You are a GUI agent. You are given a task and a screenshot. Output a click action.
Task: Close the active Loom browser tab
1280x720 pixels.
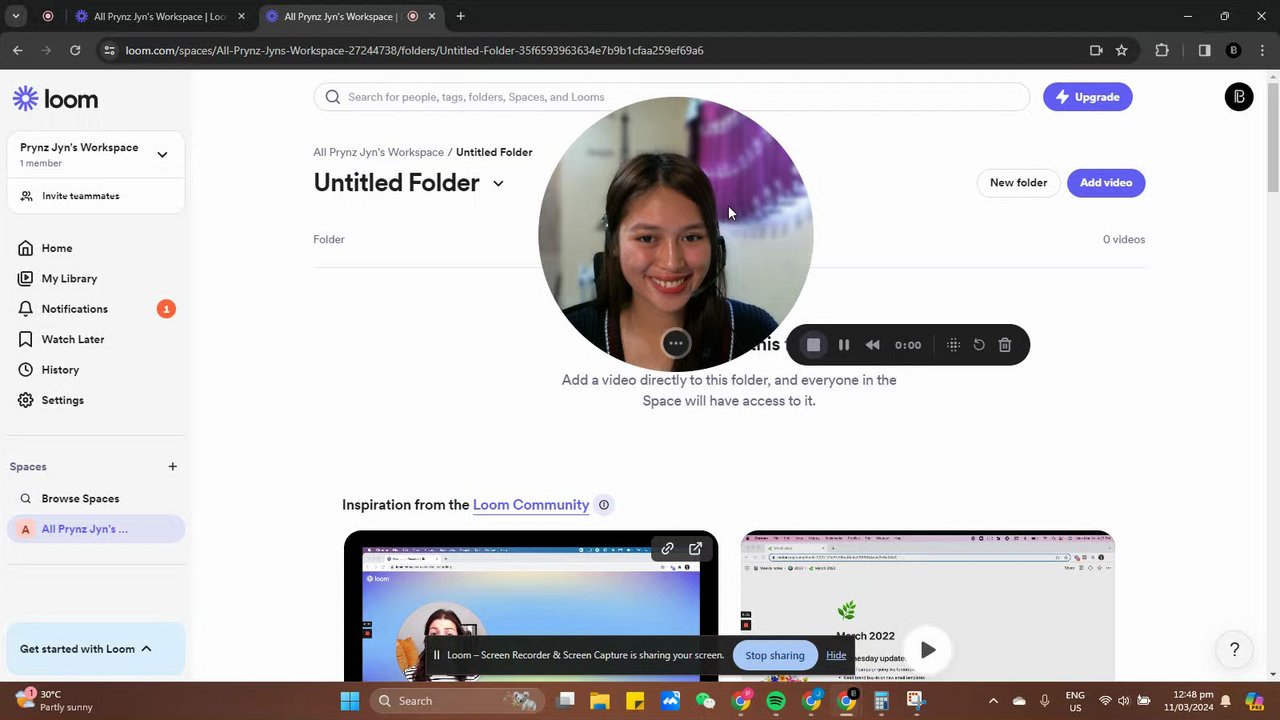coord(432,16)
